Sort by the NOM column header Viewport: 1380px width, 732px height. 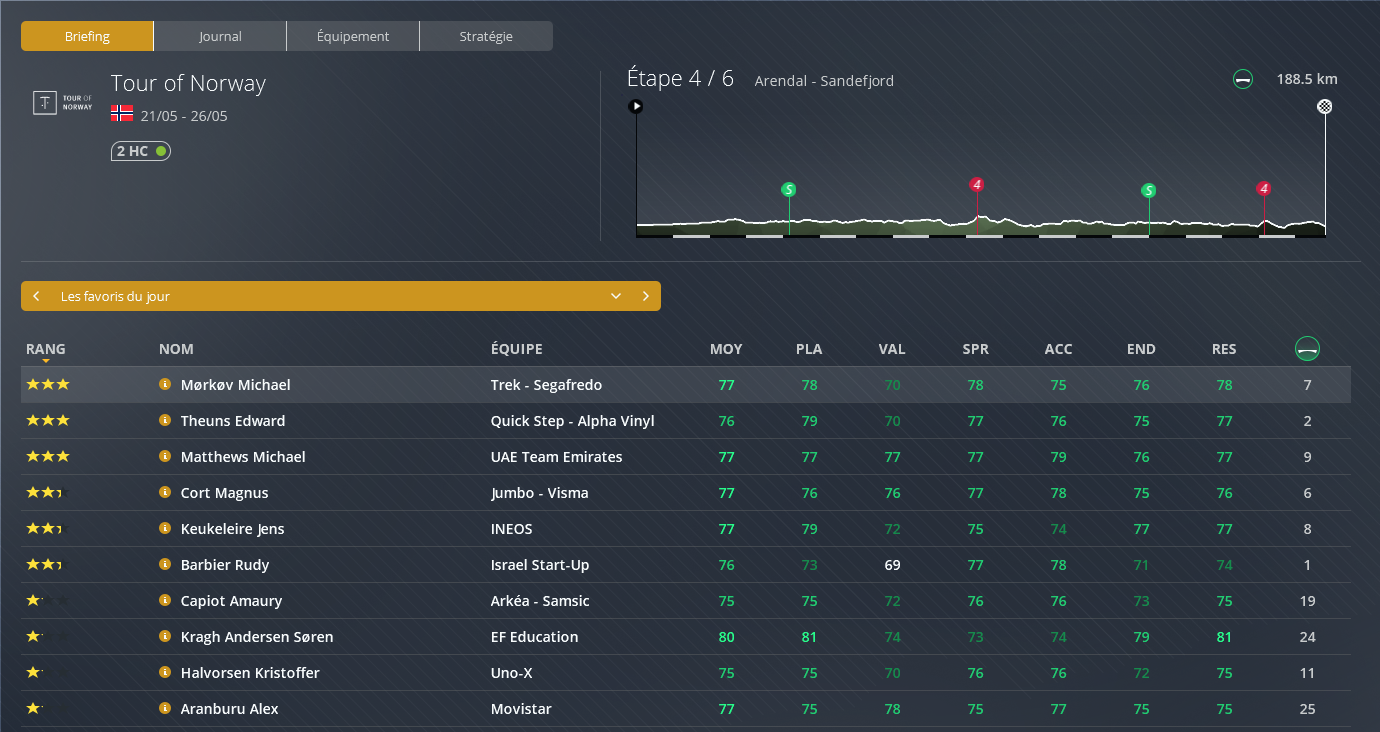click(176, 349)
